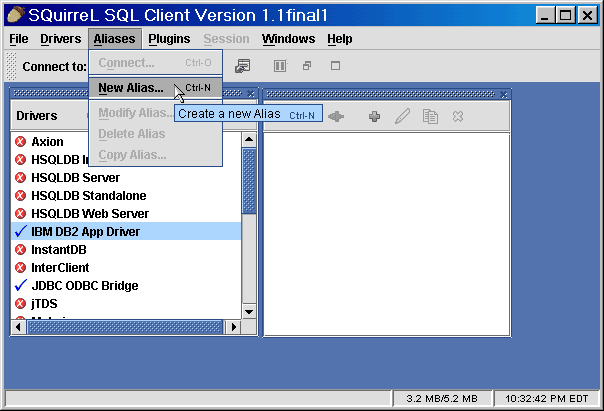Click the driver list scroll up arrow

pos(249,139)
